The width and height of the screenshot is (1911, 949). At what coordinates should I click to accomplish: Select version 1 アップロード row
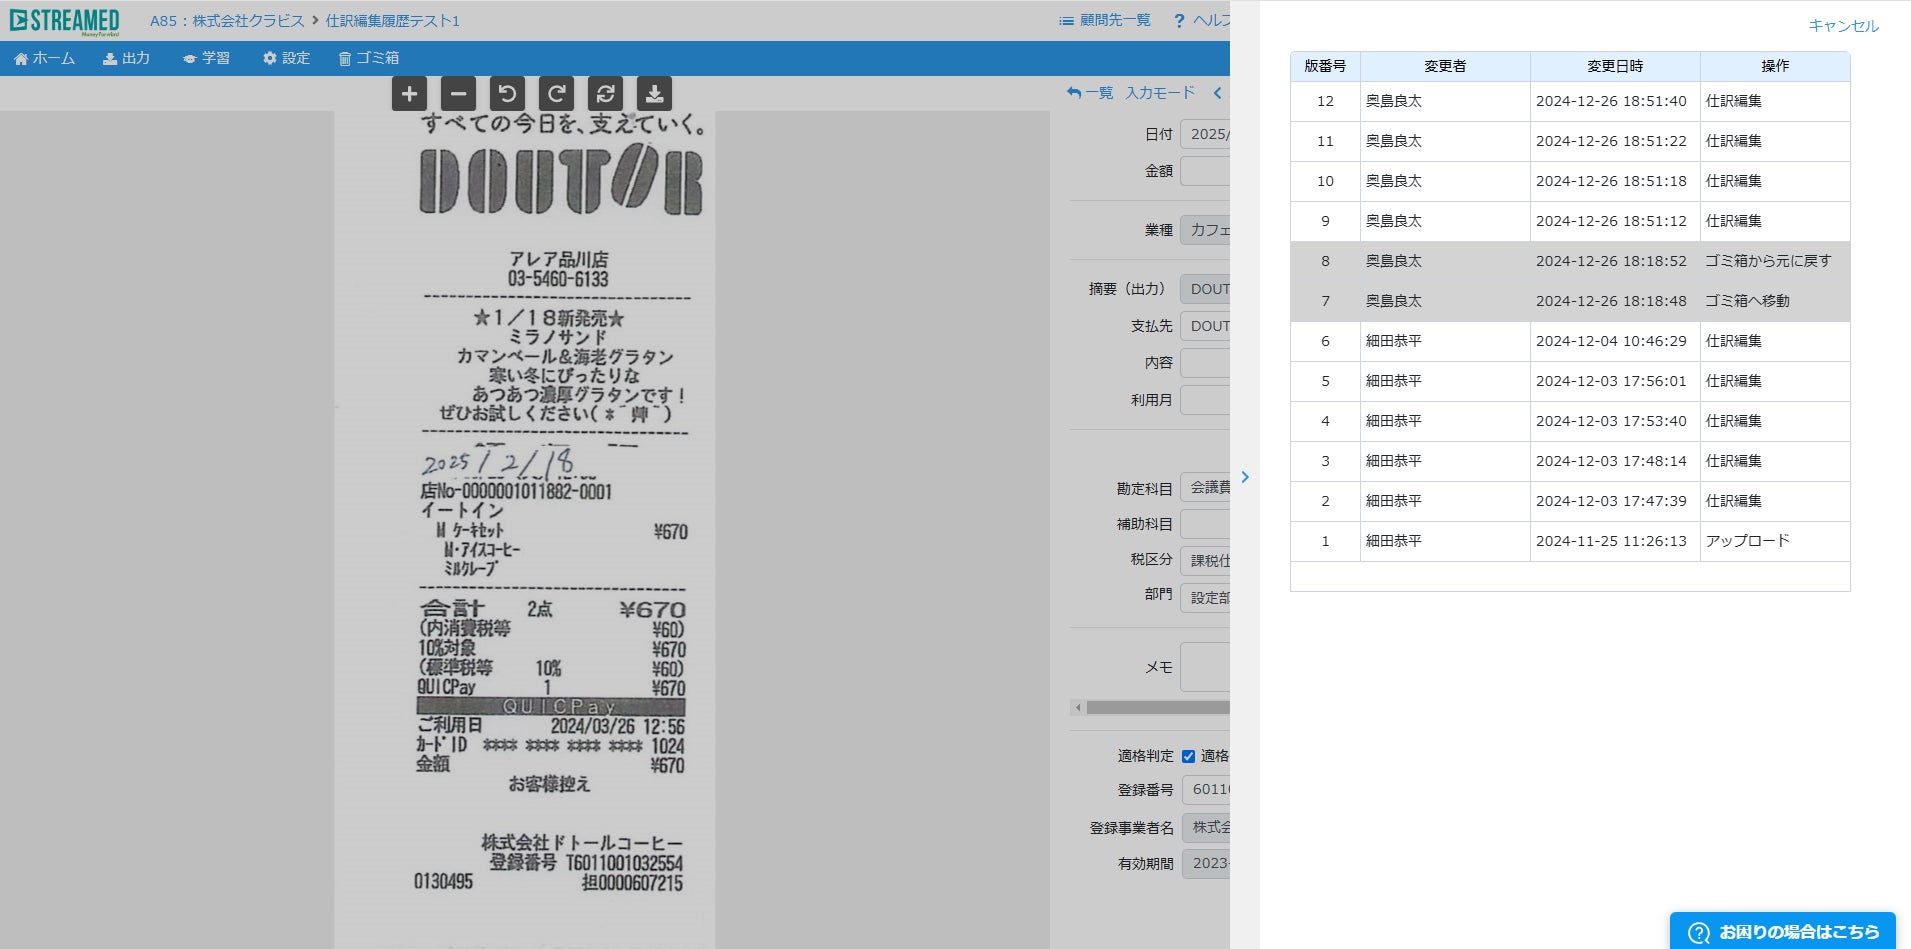pyautogui.click(x=1570, y=541)
